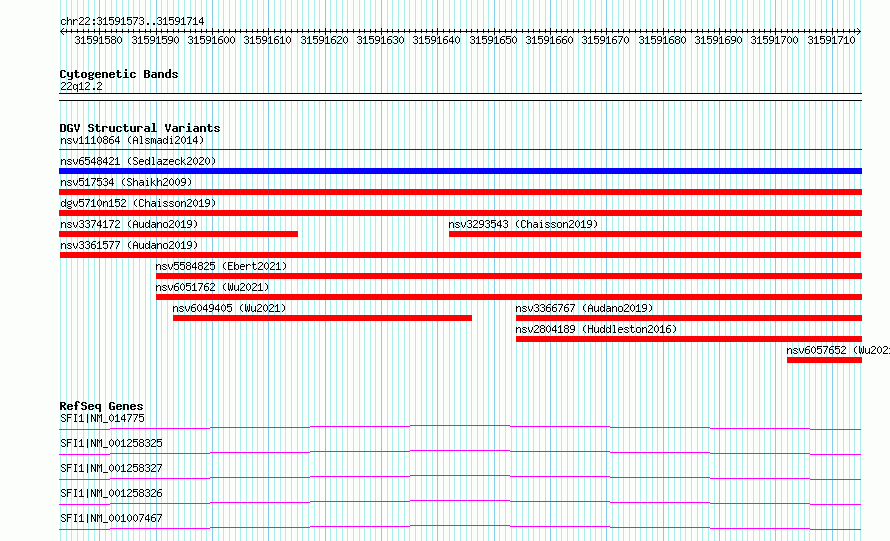Click the nsv3293543 (Chaisson2019) label
The image size is (890, 541).
[523, 224]
